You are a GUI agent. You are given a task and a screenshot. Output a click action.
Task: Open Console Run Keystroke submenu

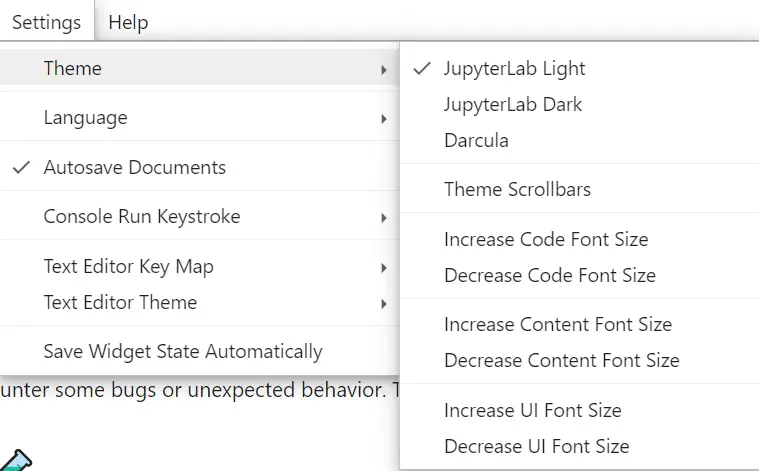199,217
